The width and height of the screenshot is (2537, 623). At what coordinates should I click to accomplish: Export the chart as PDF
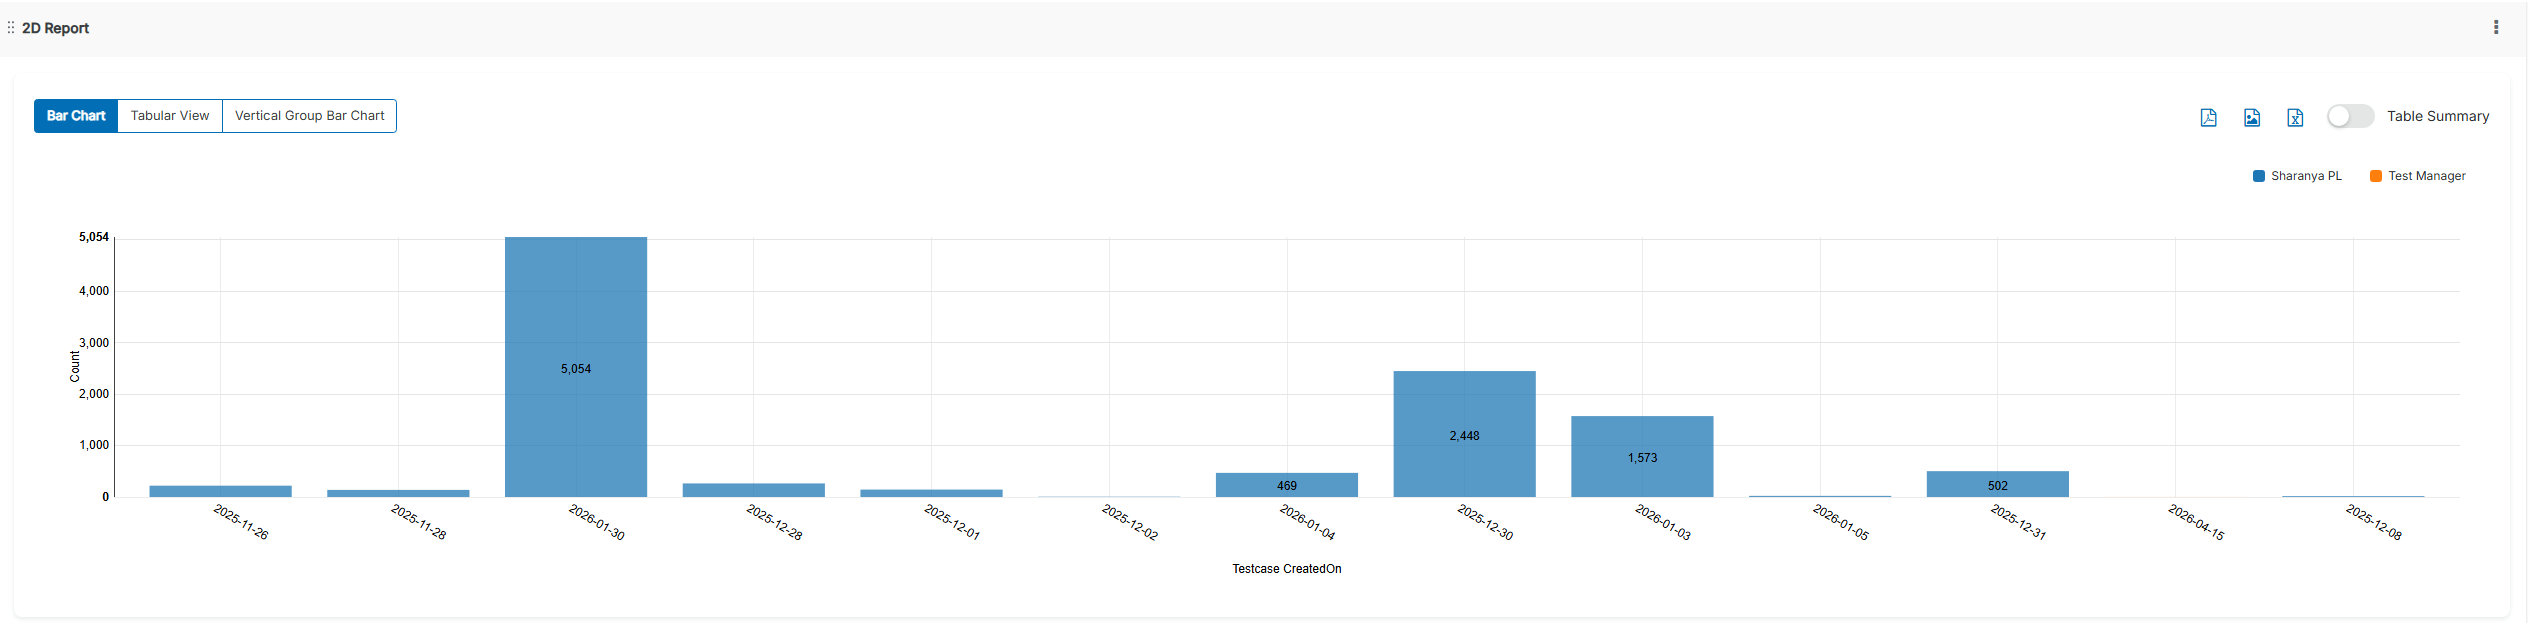[2209, 117]
